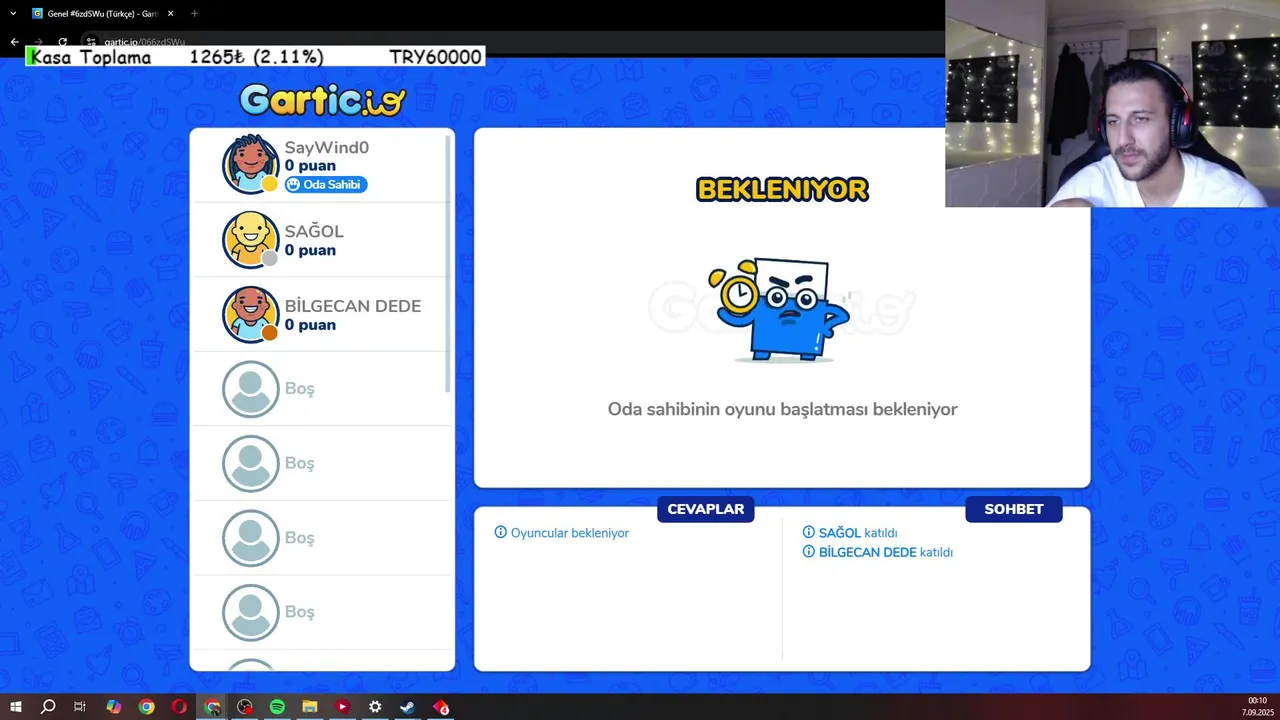Click the 'Oda sahibinin oyunu başlatması bekleniyor' text
Screen dimensions: 1280x720
[x=783, y=409]
